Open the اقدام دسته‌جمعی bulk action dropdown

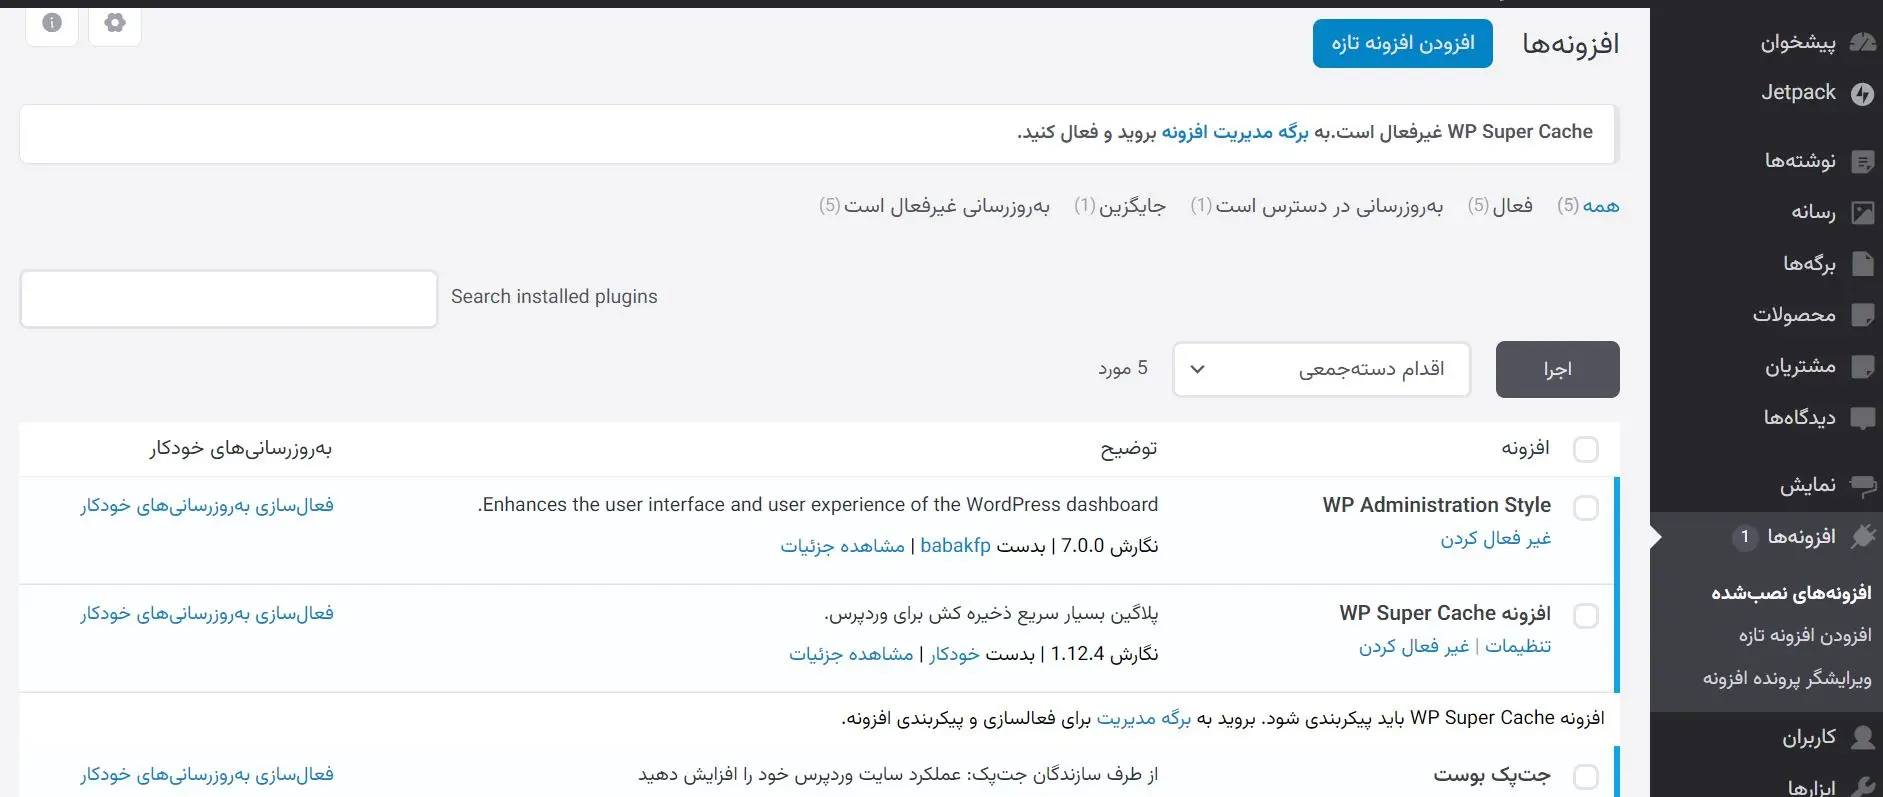point(1322,369)
